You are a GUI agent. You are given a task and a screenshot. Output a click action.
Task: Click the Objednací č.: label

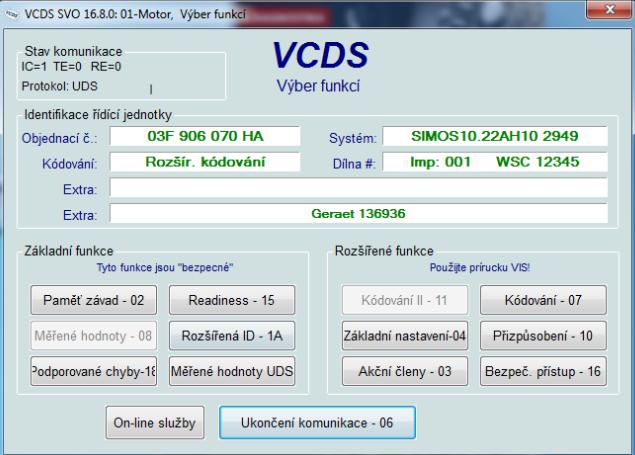[x=60, y=138]
